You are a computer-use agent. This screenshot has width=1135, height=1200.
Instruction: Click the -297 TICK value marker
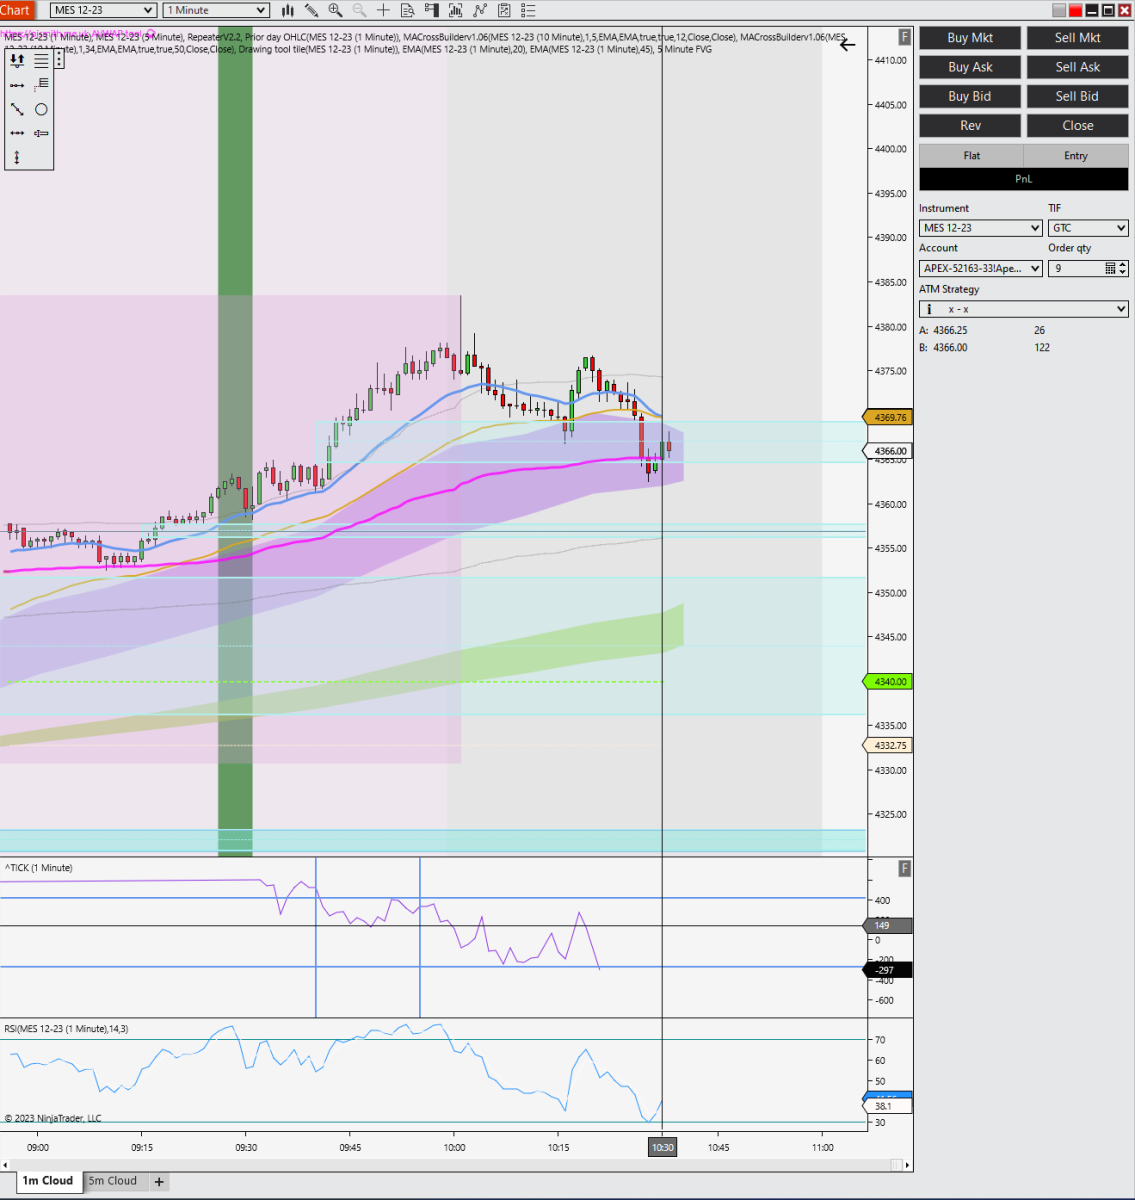tap(888, 970)
